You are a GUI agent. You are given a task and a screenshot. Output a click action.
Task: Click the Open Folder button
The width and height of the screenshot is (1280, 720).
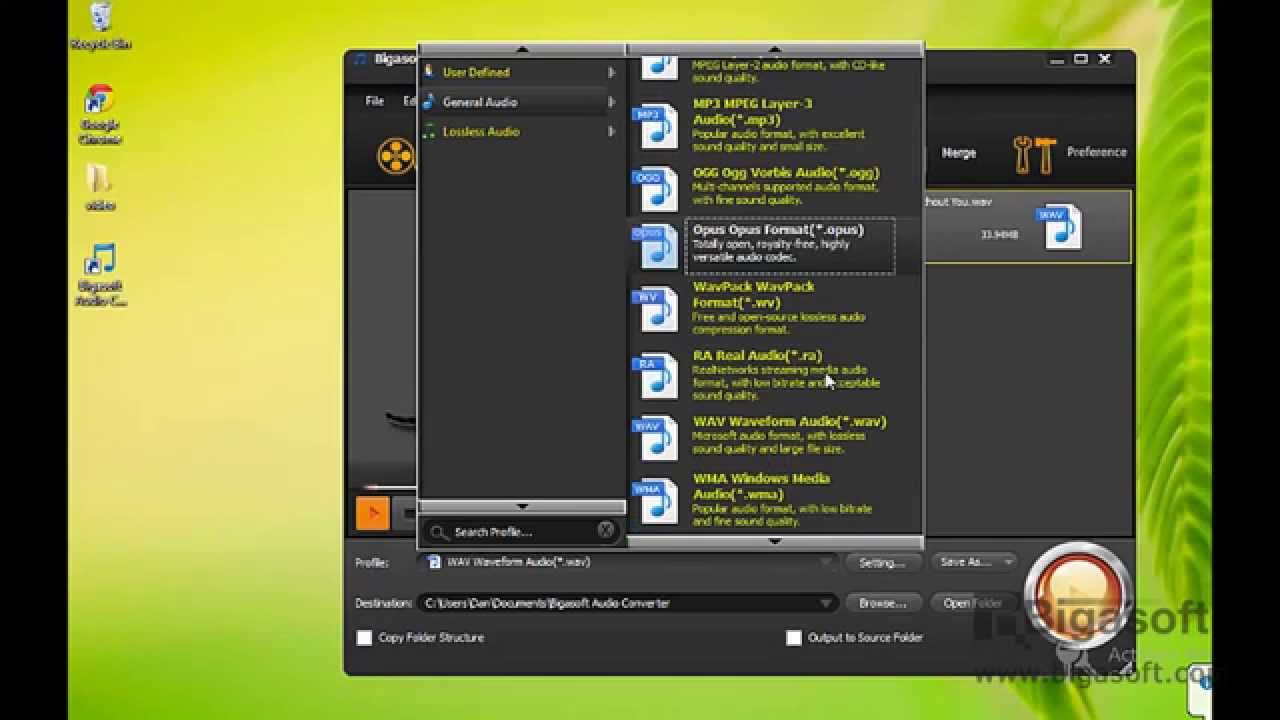coord(973,603)
